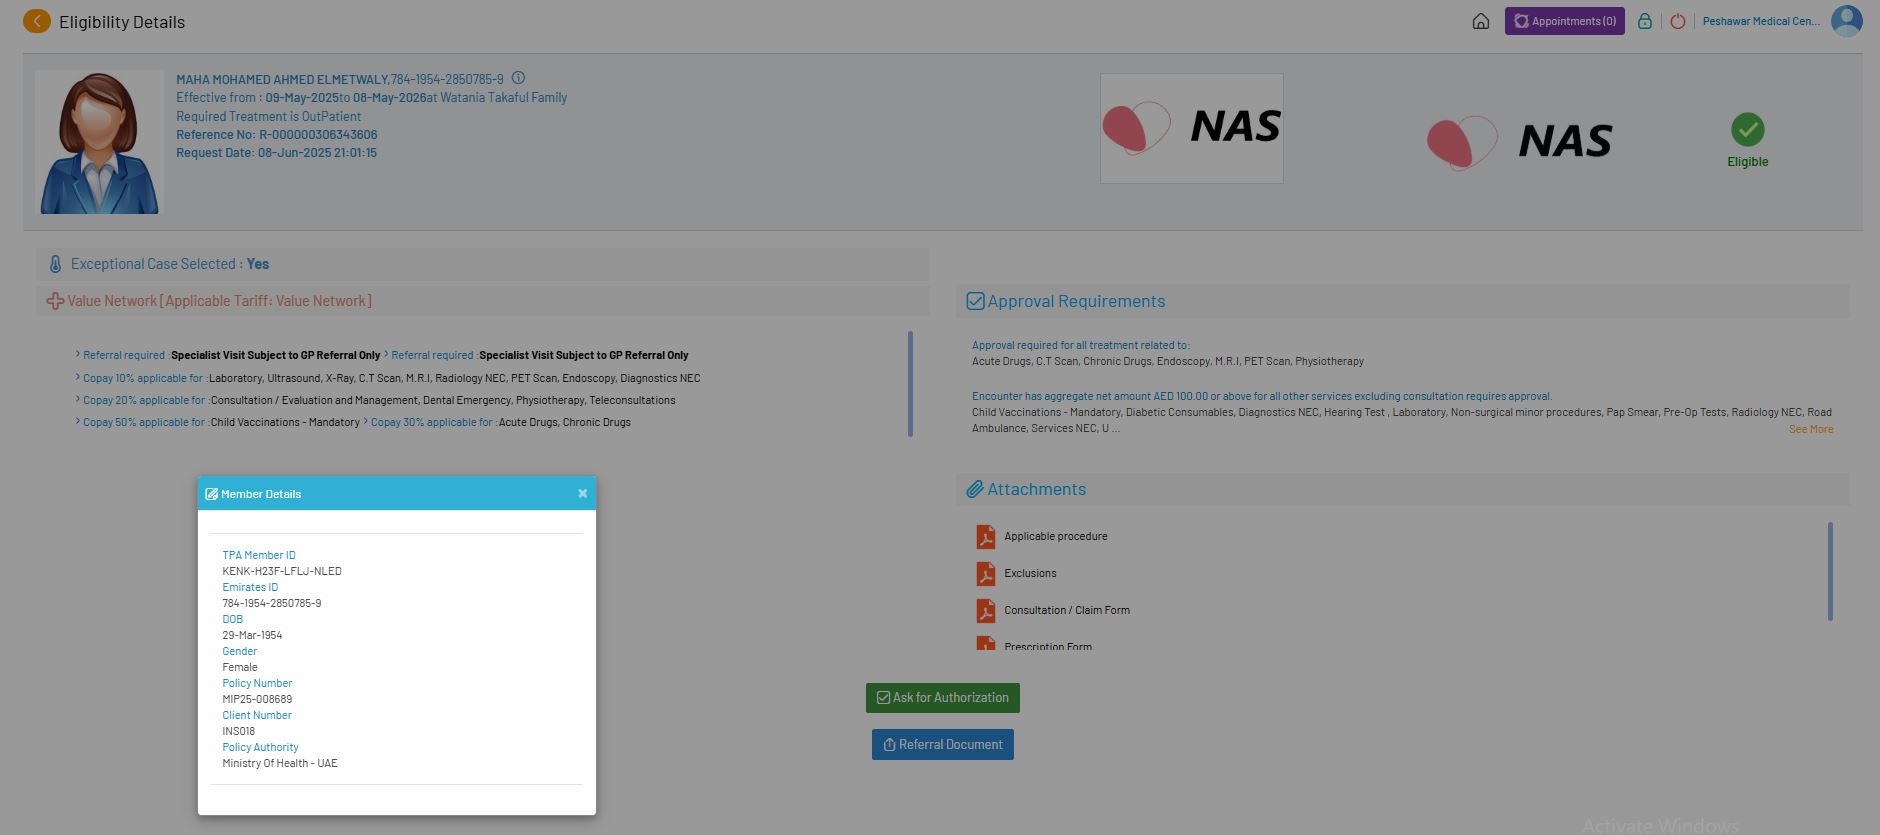Viewport: 1880px width, 835px height.
Task: Click Required Treatment is OutPatient text
Action: coord(269,116)
